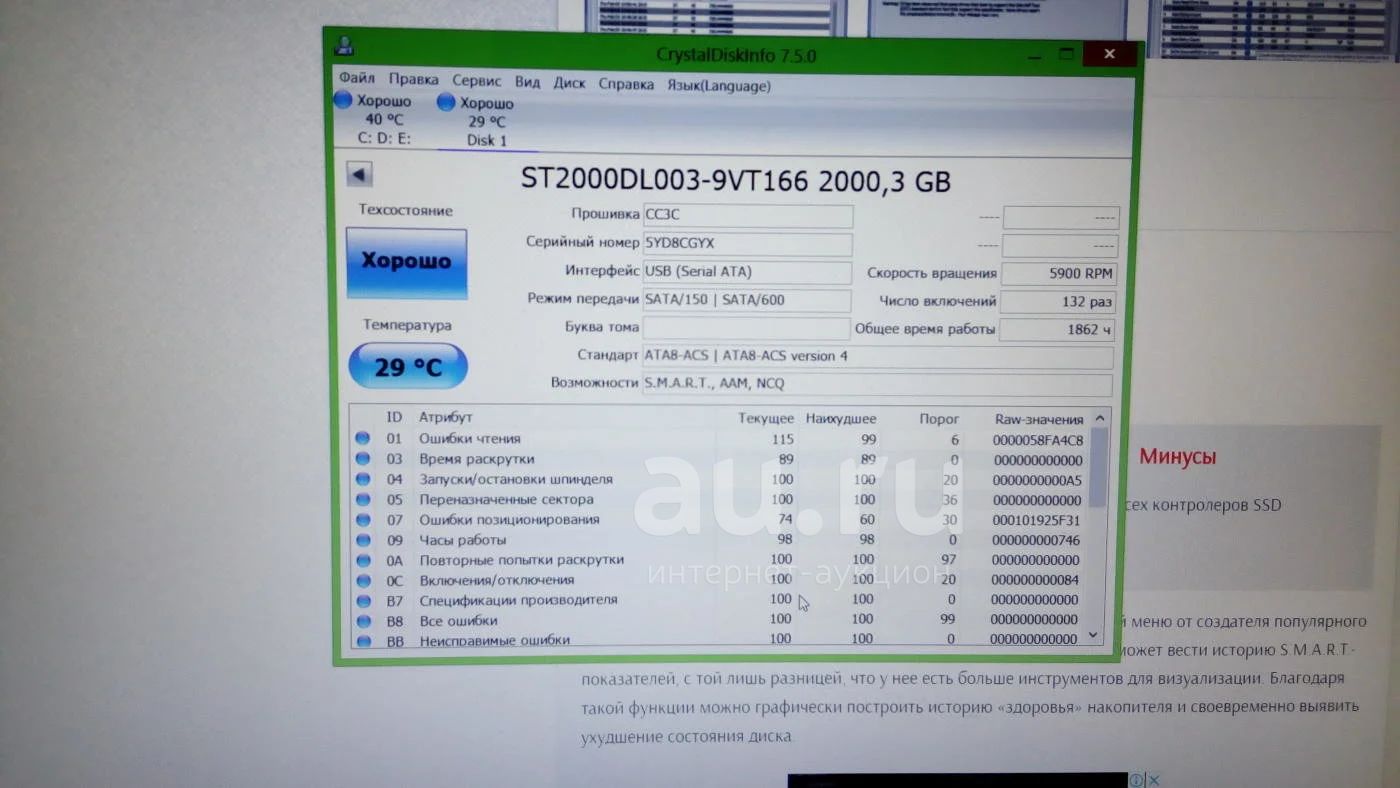Select the Переназначенные сектора attribute row
The width and height of the screenshot is (1400, 788).
pyautogui.click(x=718, y=500)
